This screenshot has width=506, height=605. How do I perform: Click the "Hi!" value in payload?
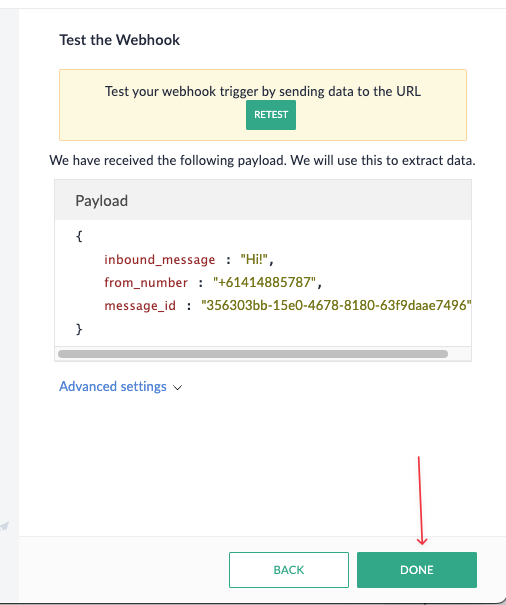pyautogui.click(x=254, y=259)
